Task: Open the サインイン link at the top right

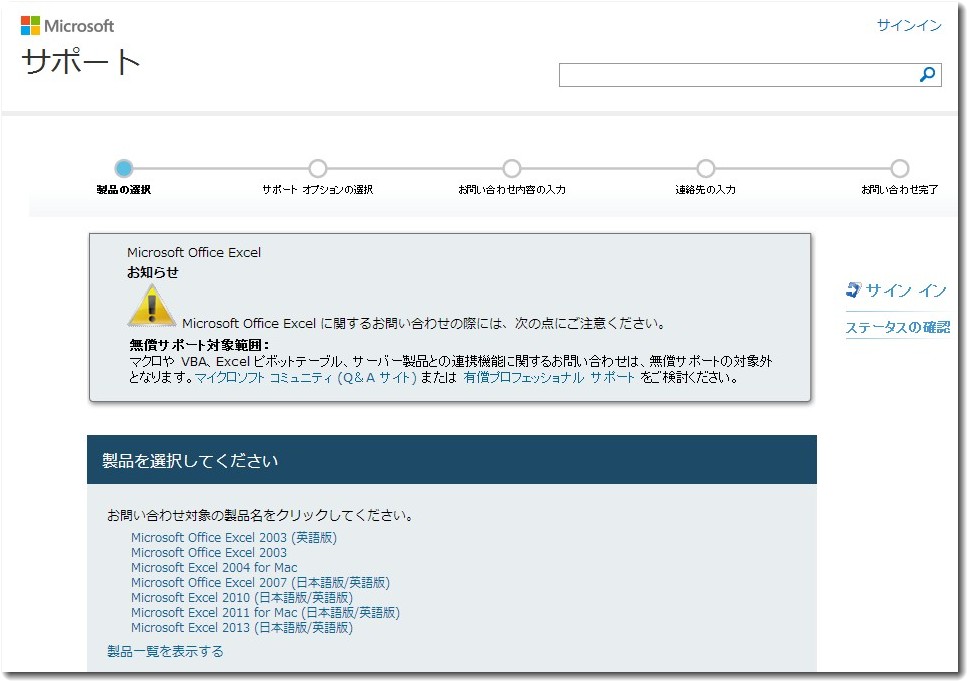Action: (x=909, y=25)
